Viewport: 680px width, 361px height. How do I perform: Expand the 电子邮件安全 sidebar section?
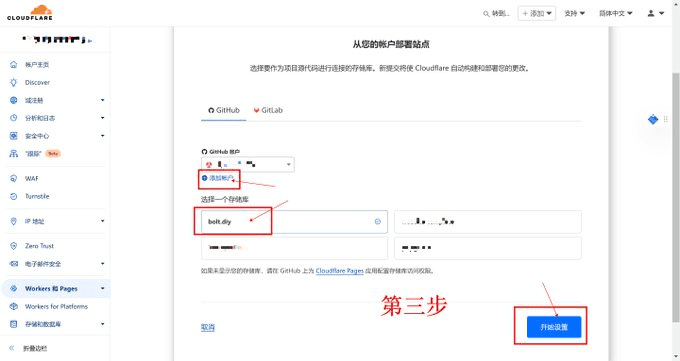coord(103,264)
